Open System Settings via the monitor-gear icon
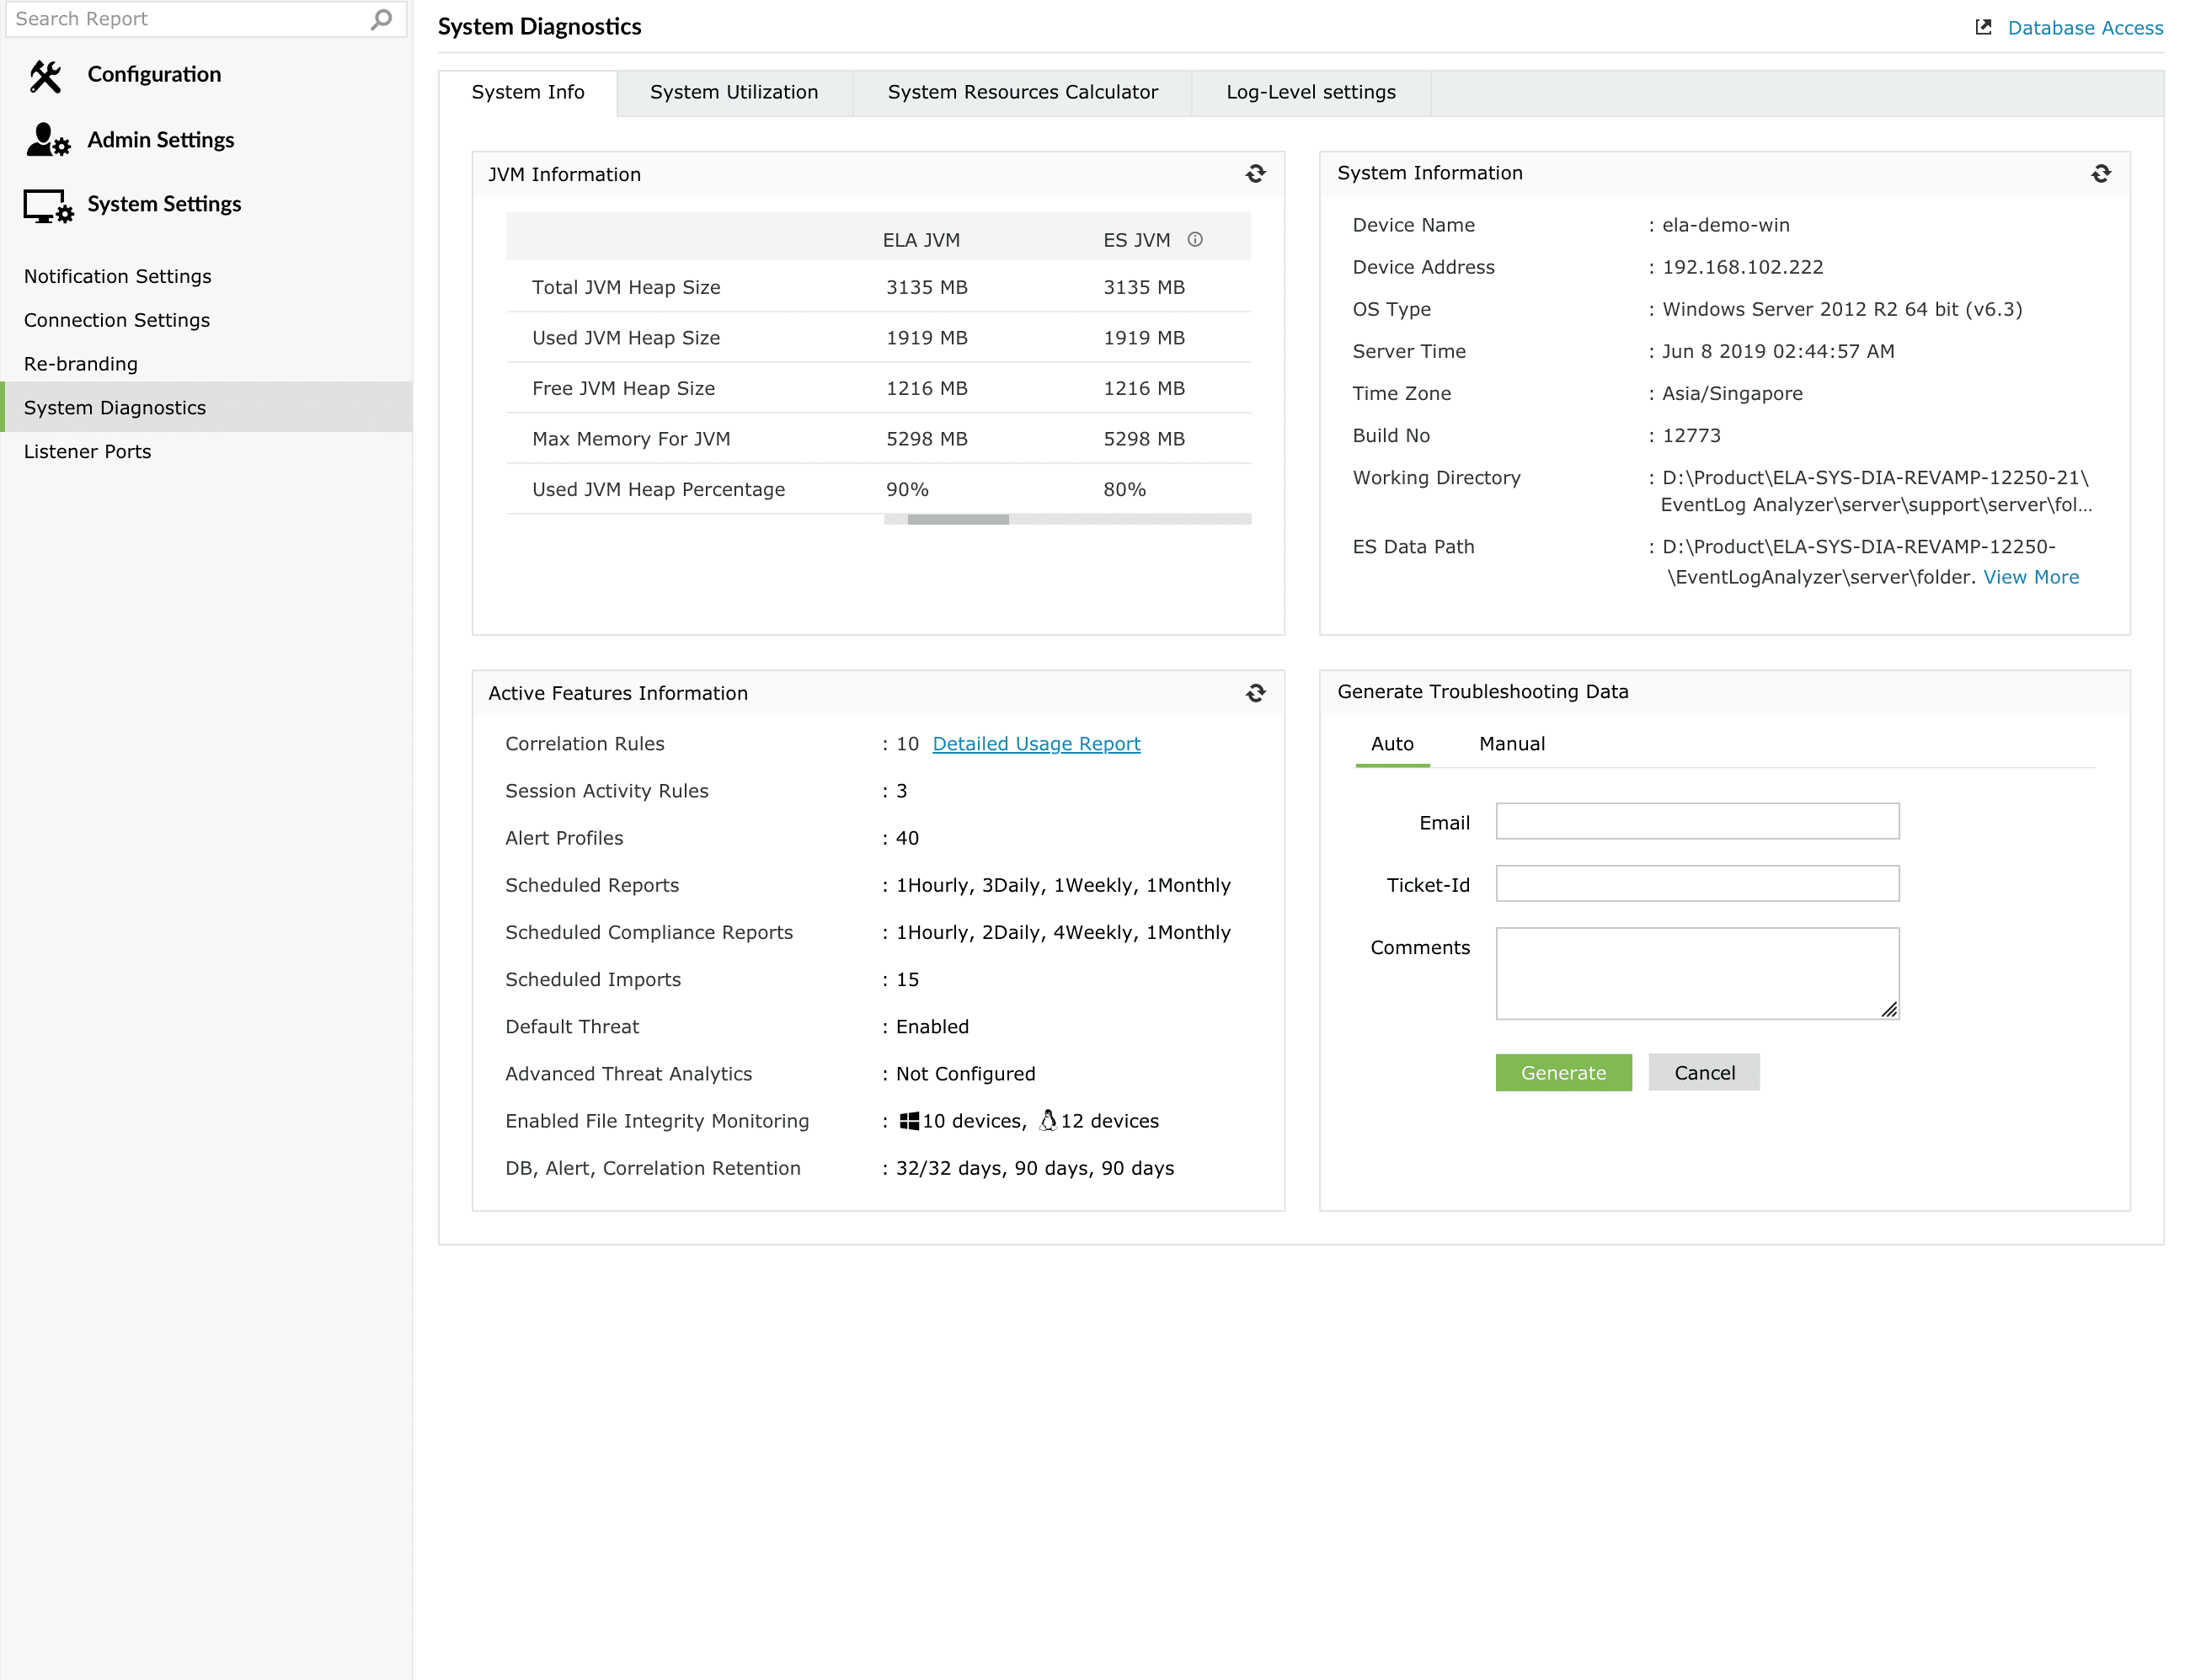This screenshot has width=2190, height=1680. (x=47, y=205)
